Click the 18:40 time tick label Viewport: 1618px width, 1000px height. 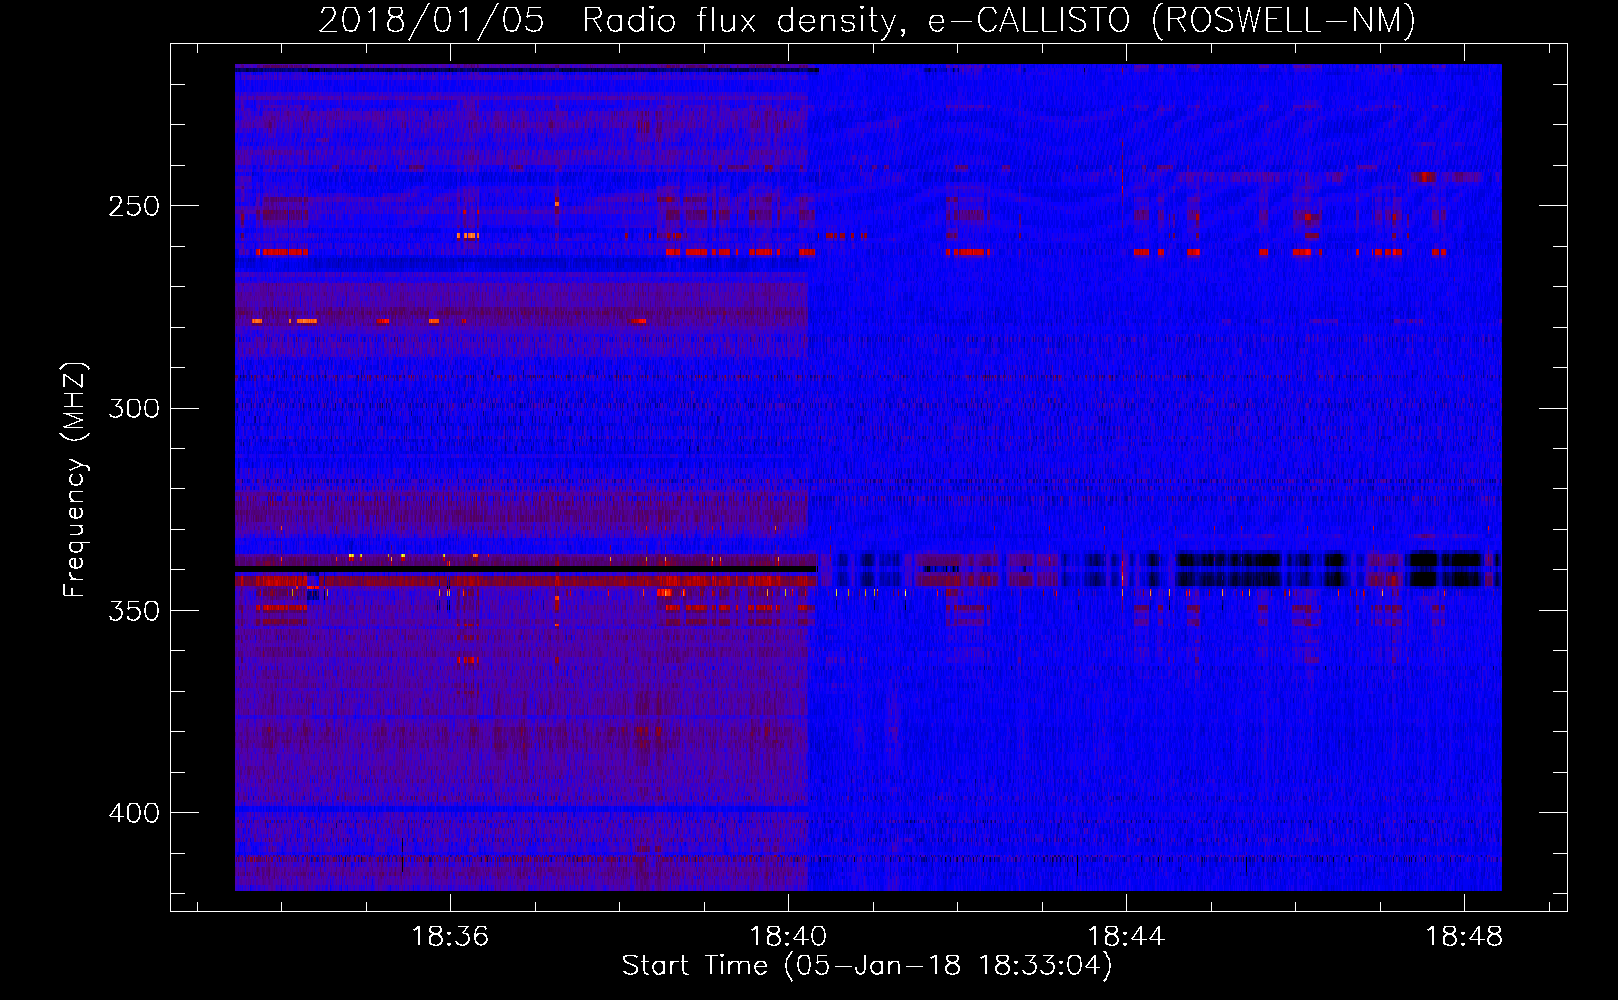(x=788, y=937)
